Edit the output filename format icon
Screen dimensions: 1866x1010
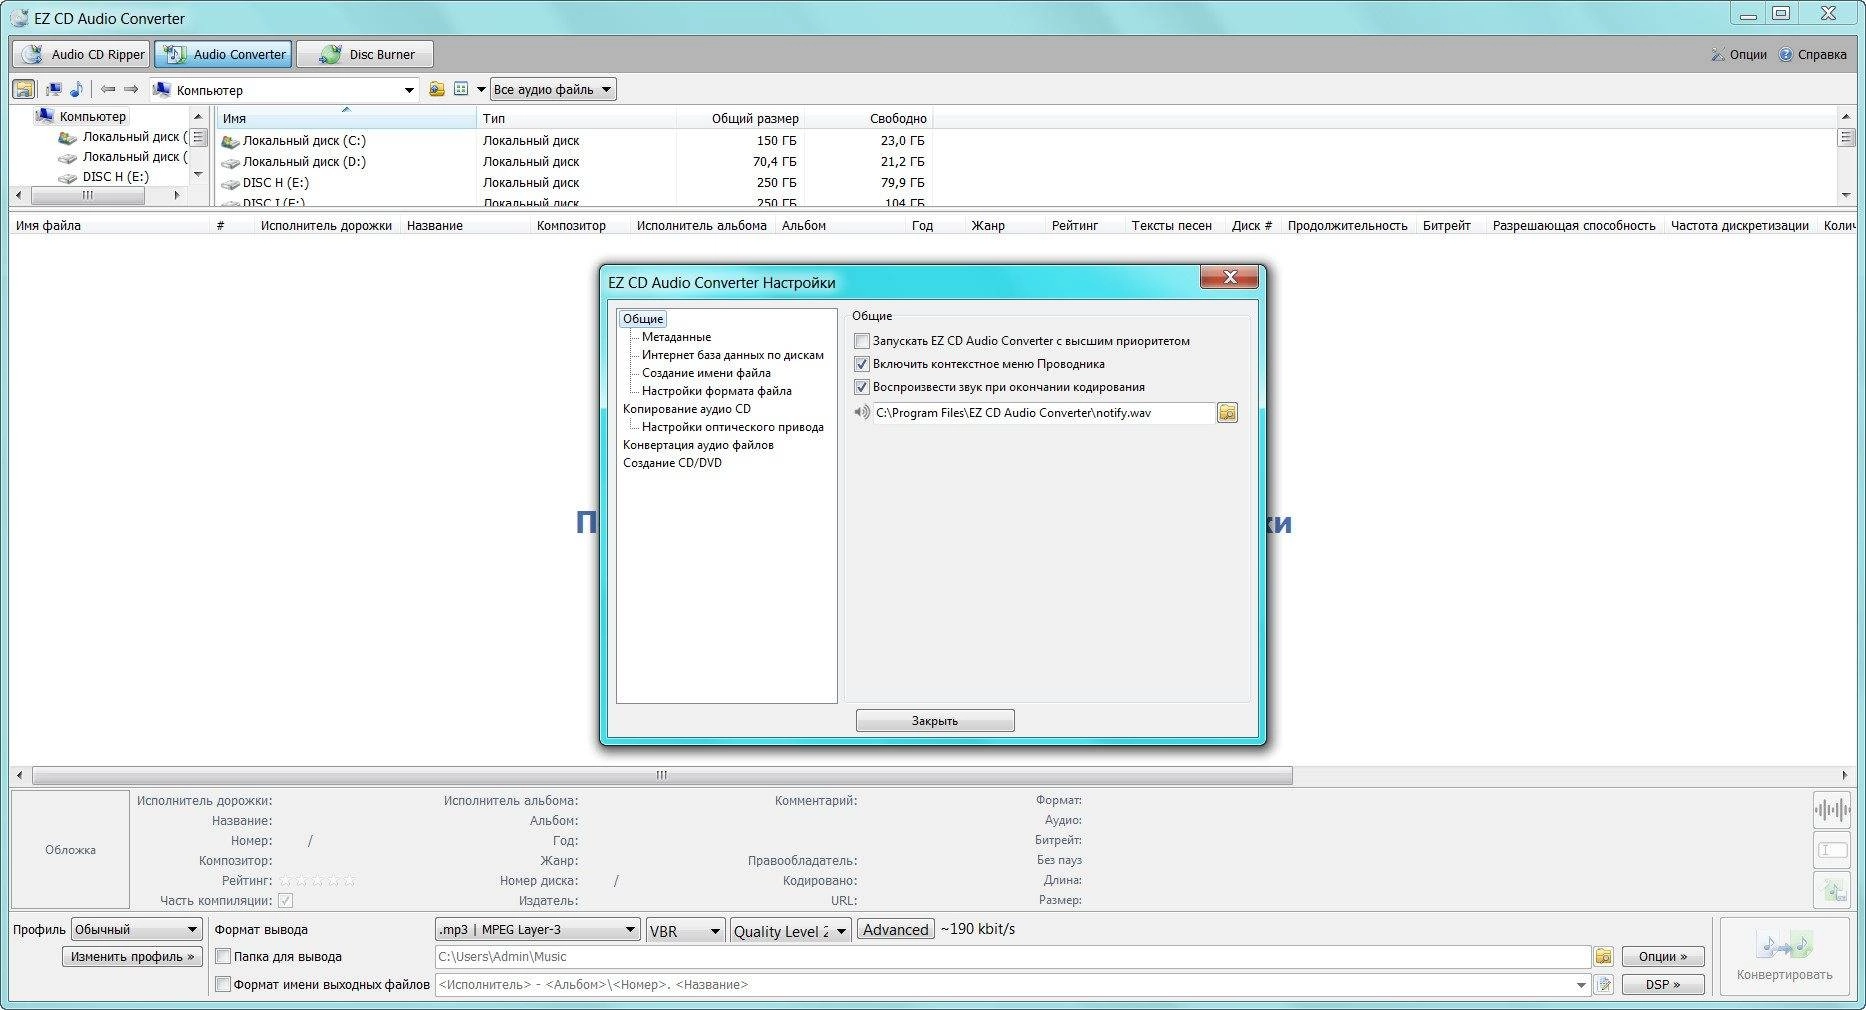click(1603, 985)
